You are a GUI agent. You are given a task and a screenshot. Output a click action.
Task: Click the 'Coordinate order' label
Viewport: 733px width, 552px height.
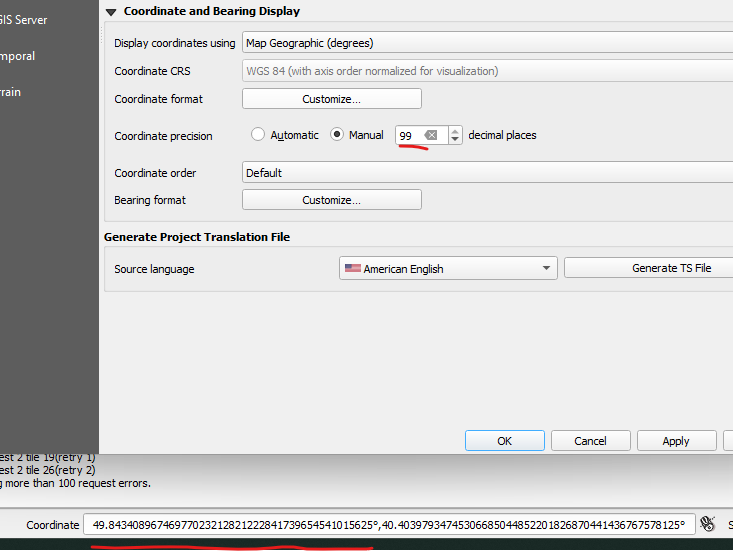(x=155, y=173)
